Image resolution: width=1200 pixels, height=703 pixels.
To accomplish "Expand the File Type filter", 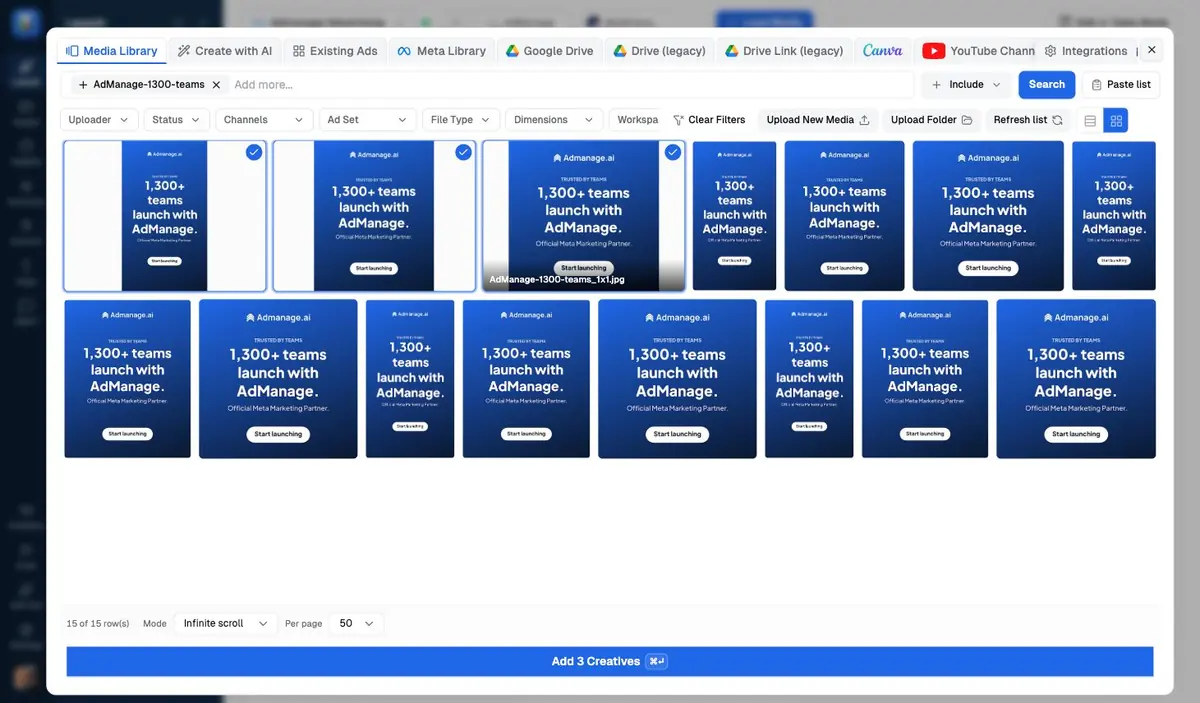I will 461,120.
